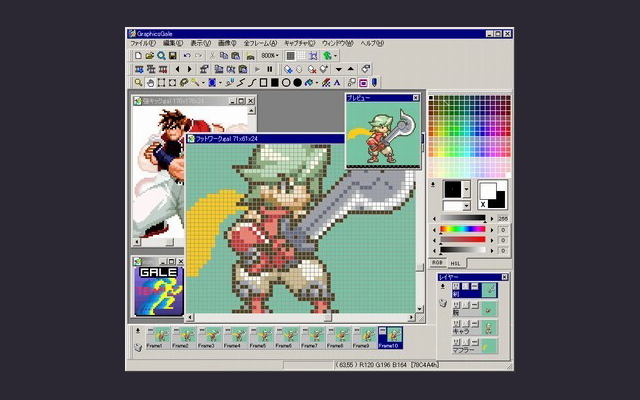Go to previous frame arrow
This screenshot has width=640, height=400.
tap(177, 69)
